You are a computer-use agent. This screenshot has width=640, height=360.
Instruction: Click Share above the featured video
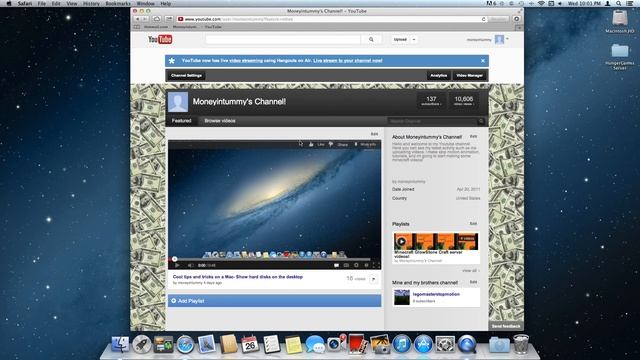(x=343, y=144)
